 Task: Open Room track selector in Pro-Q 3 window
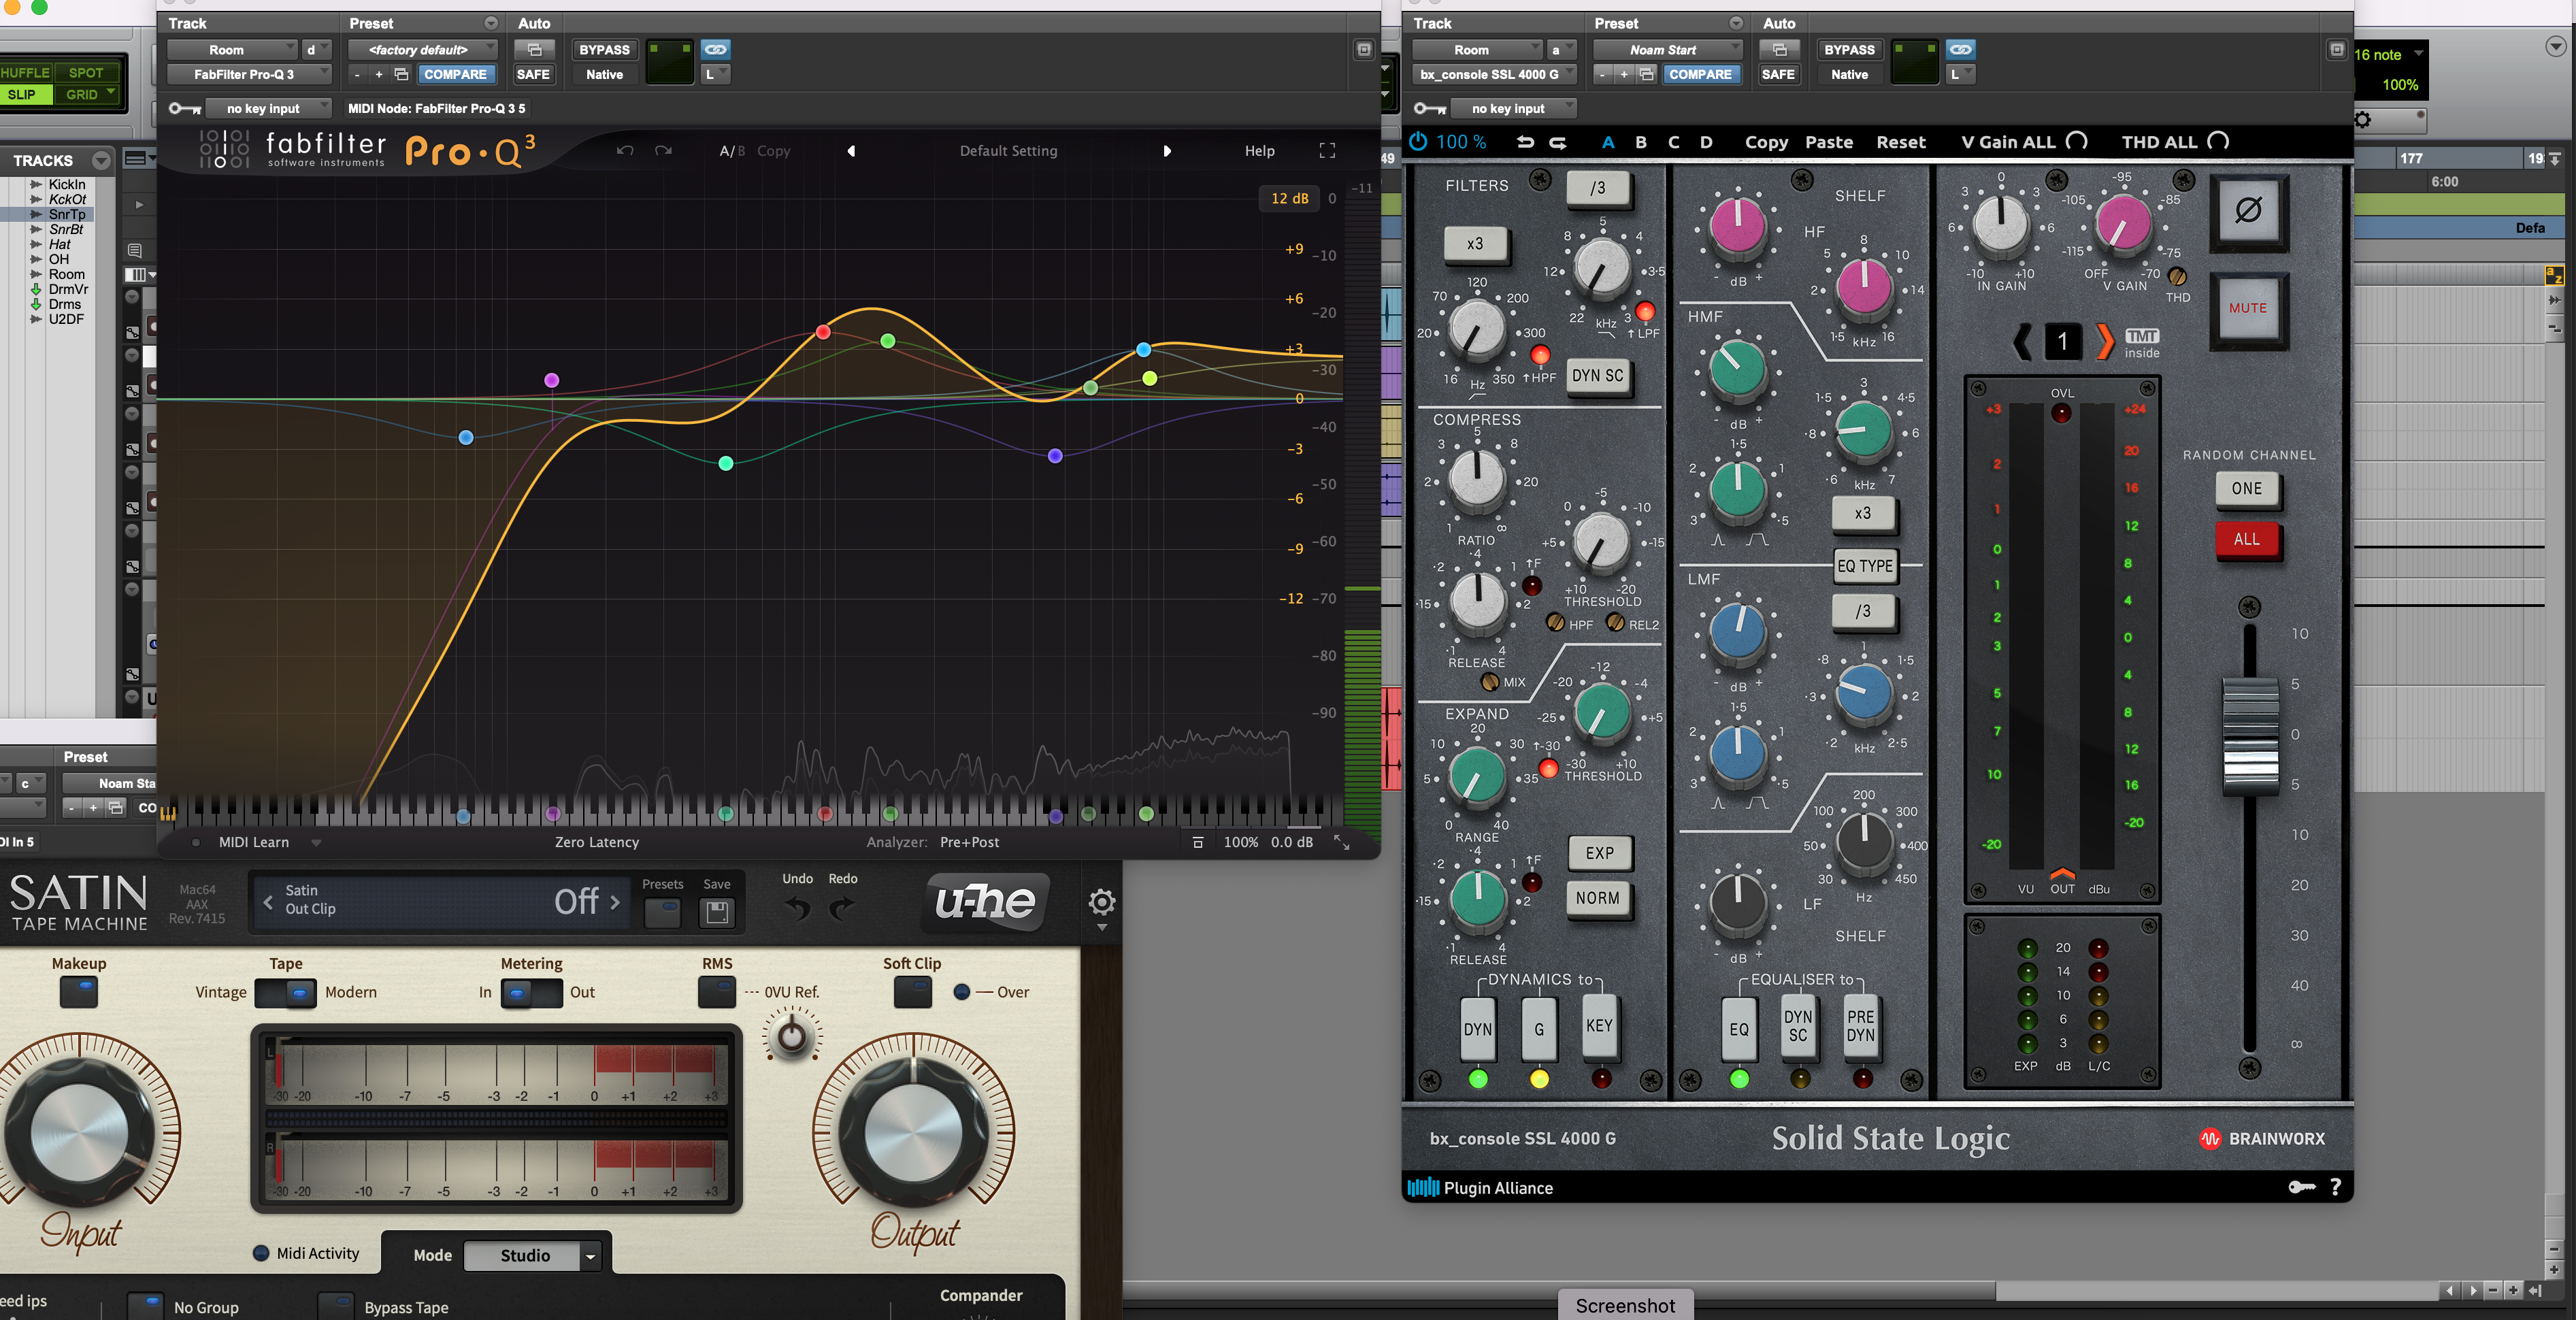[232, 49]
